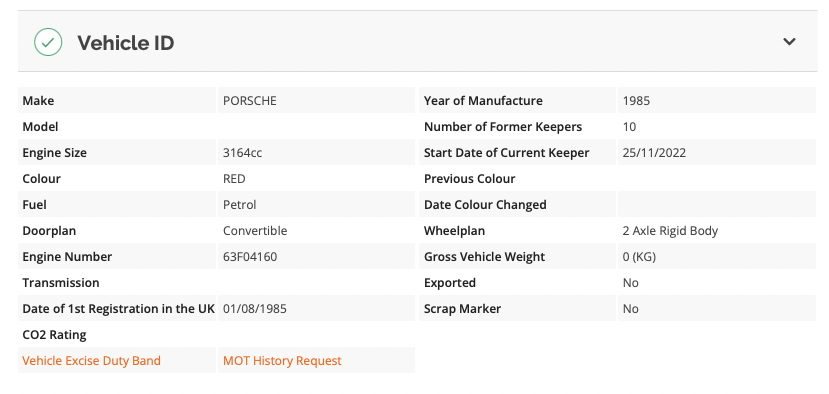This screenshot has height=394, width=829.
Task: Select the PORSCHE make value
Action: point(250,100)
